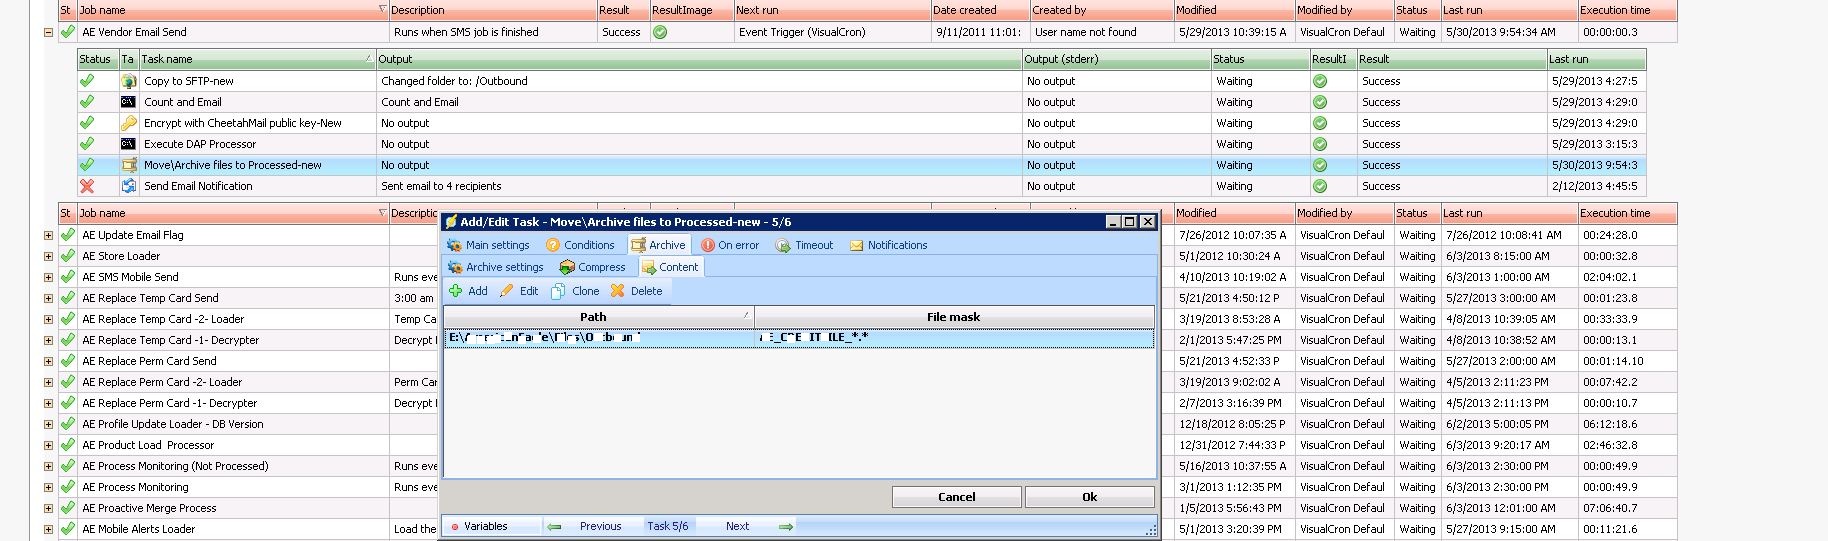Viewport: 1828px width, 541px height.
Task: Click the Edit pencil icon
Action: coord(507,291)
